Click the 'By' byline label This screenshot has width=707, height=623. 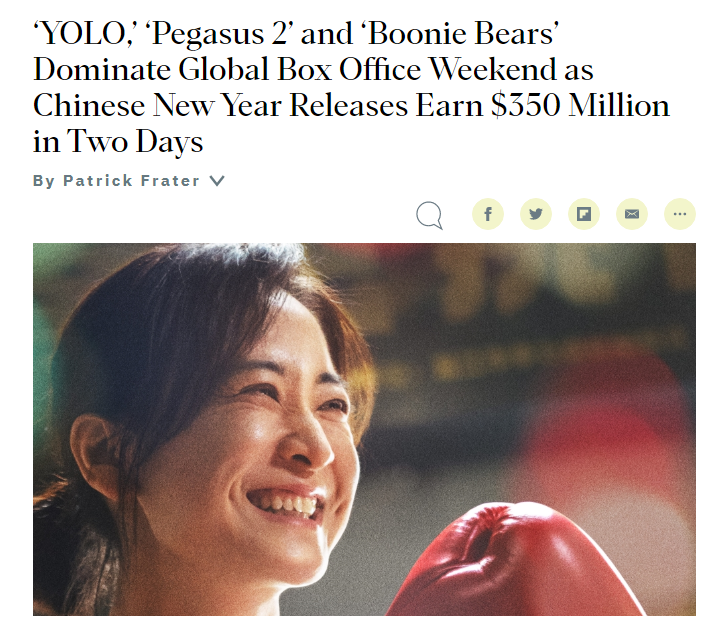(x=44, y=181)
